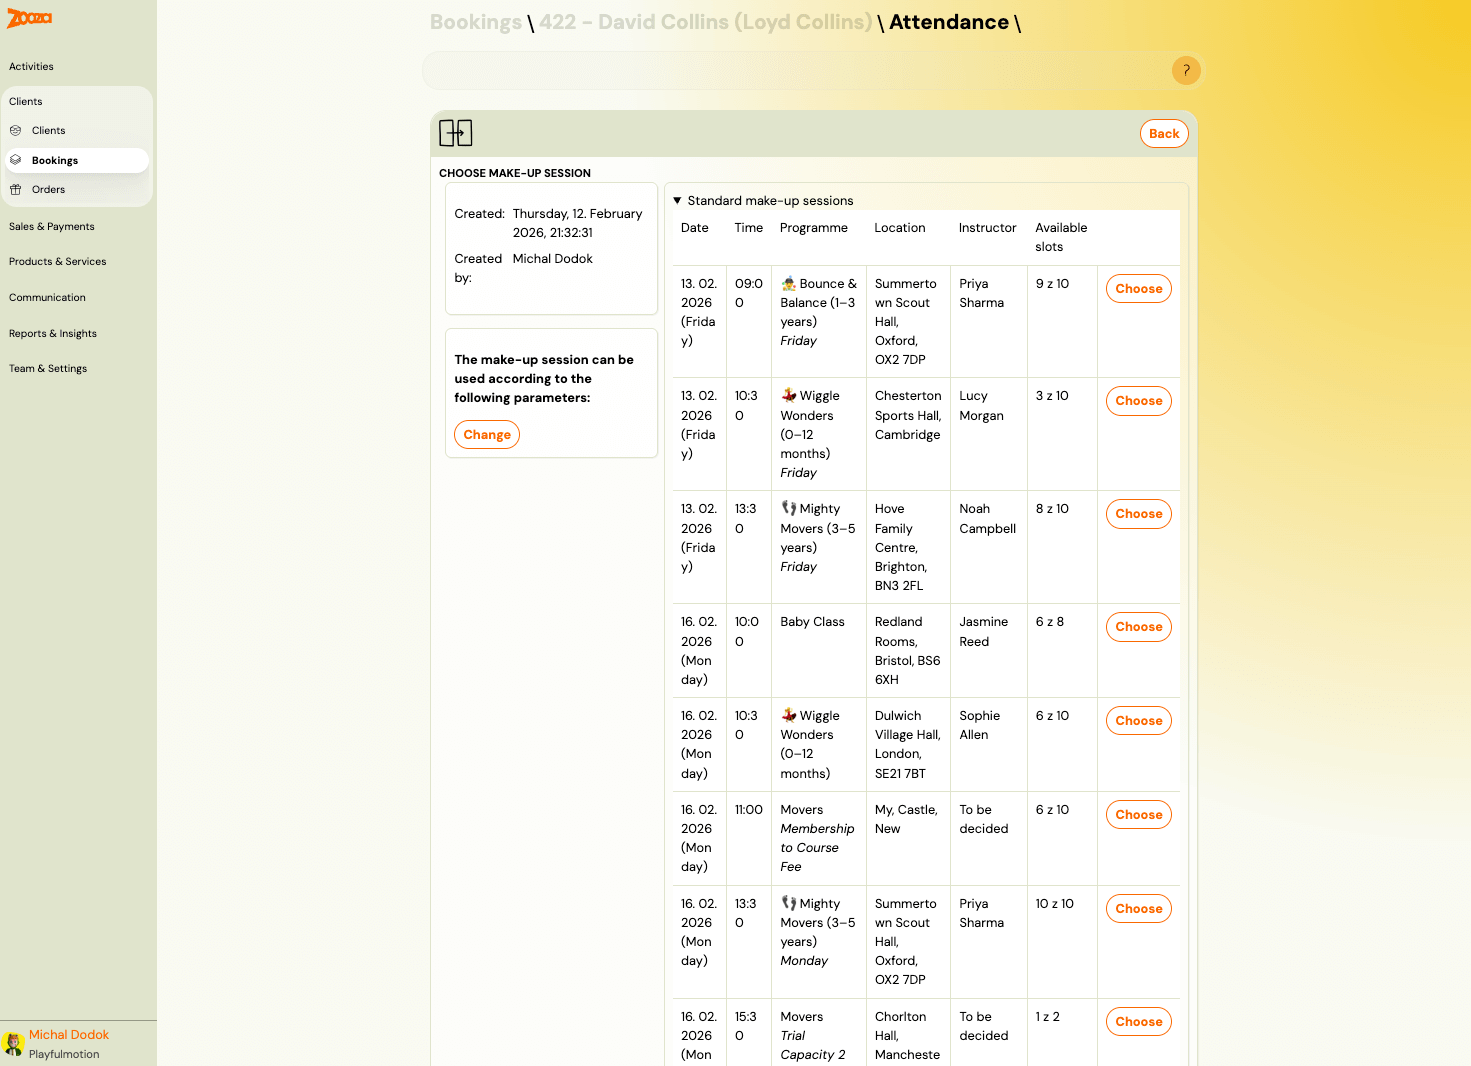The width and height of the screenshot is (1471, 1066).
Task: Choose the Monday Mighty Movers session
Action: pos(1139,909)
